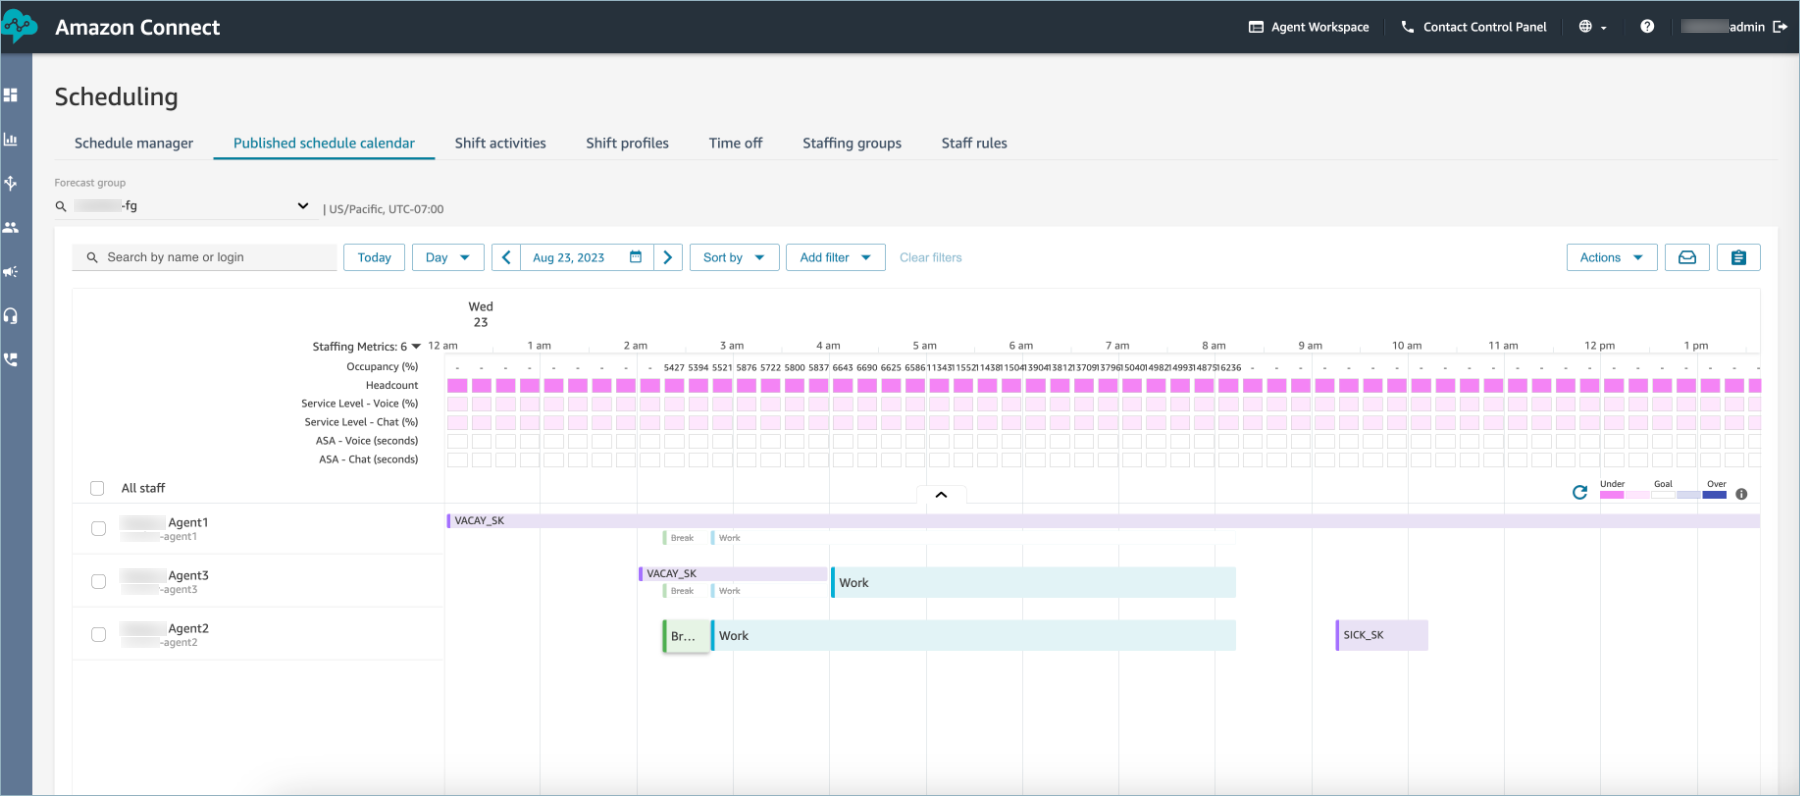The height and width of the screenshot is (796, 1800).
Task: Check the box for Agent1
Action: pyautogui.click(x=98, y=528)
